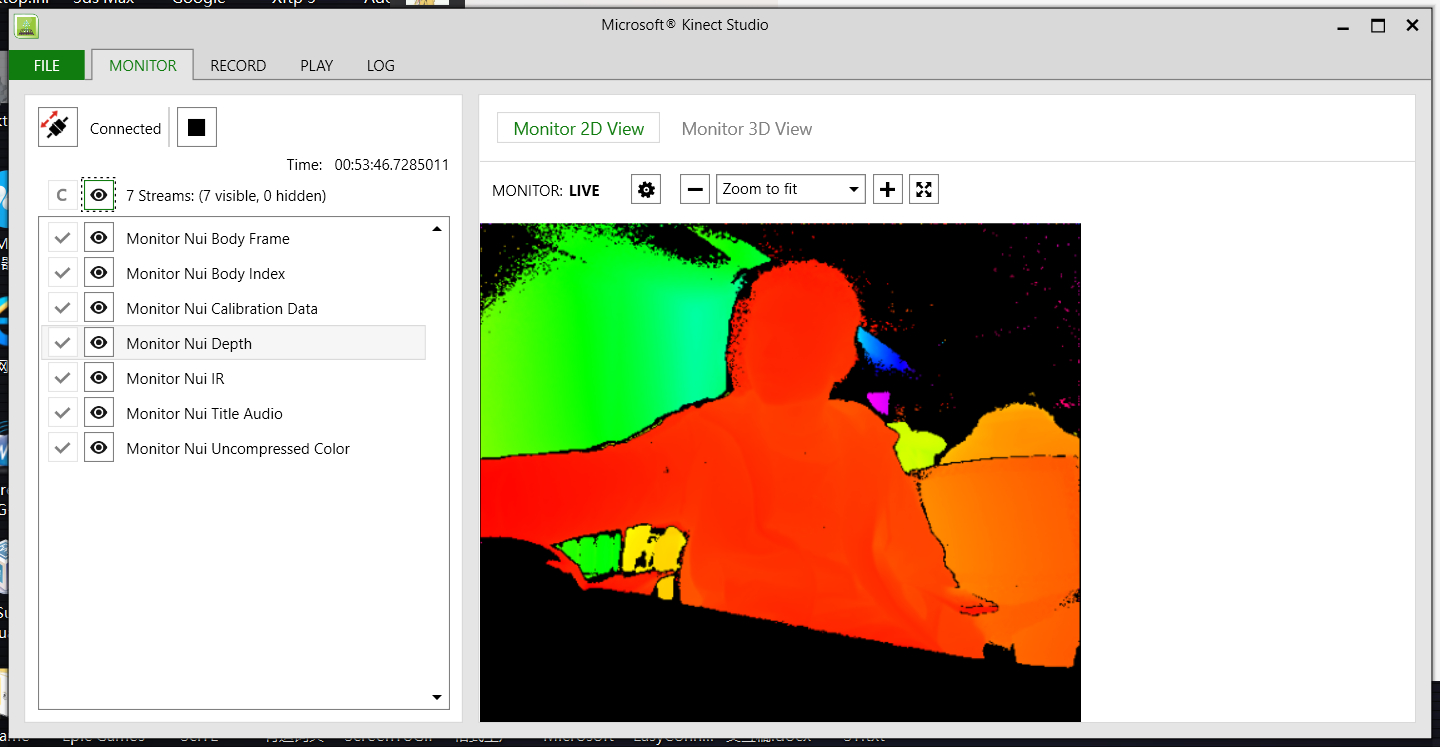Switch to the MONITOR tab

click(143, 65)
